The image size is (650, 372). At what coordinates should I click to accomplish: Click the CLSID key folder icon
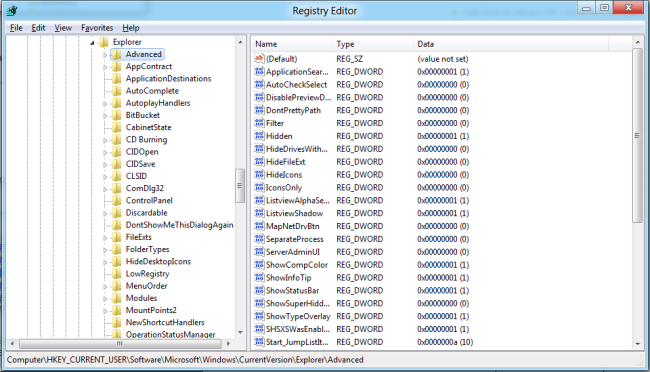coord(117,176)
